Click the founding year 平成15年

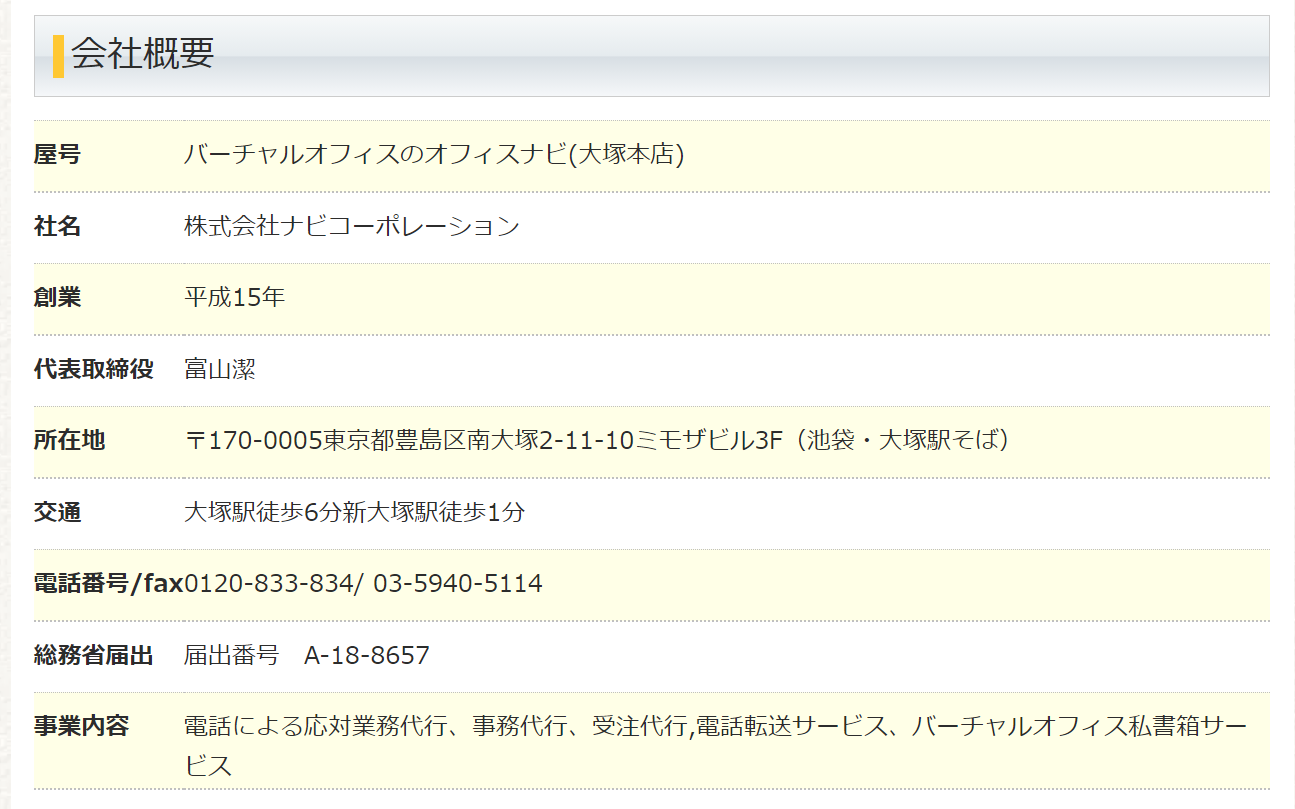234,298
